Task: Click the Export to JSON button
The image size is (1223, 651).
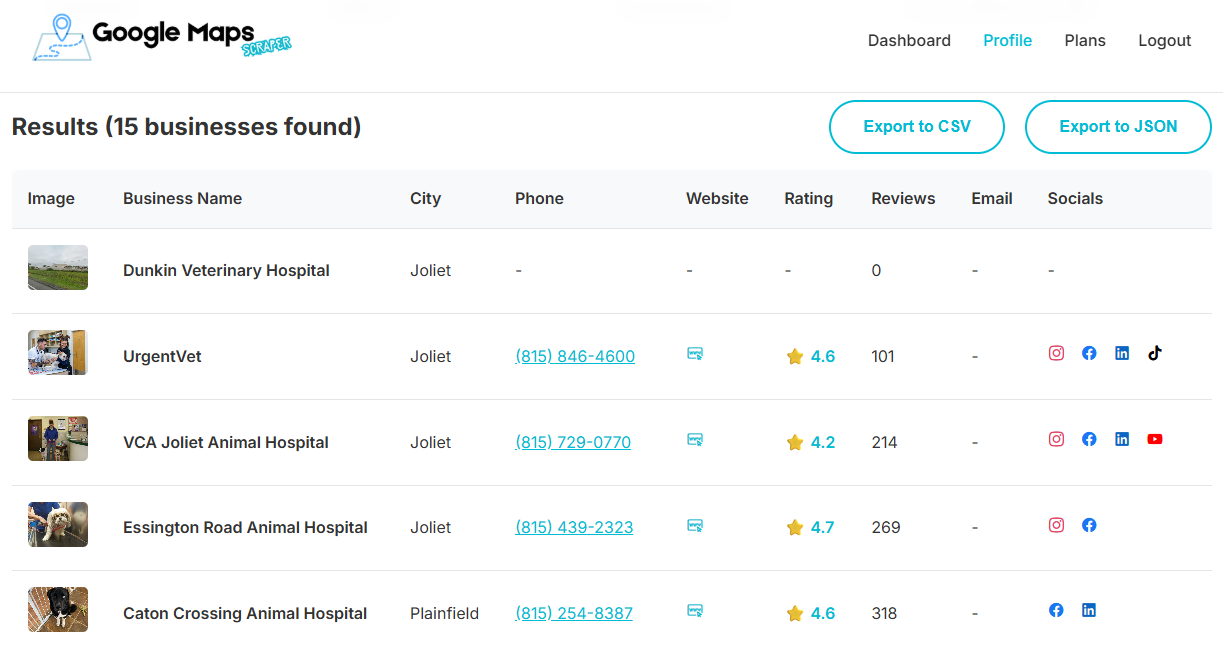Action: (x=1118, y=127)
